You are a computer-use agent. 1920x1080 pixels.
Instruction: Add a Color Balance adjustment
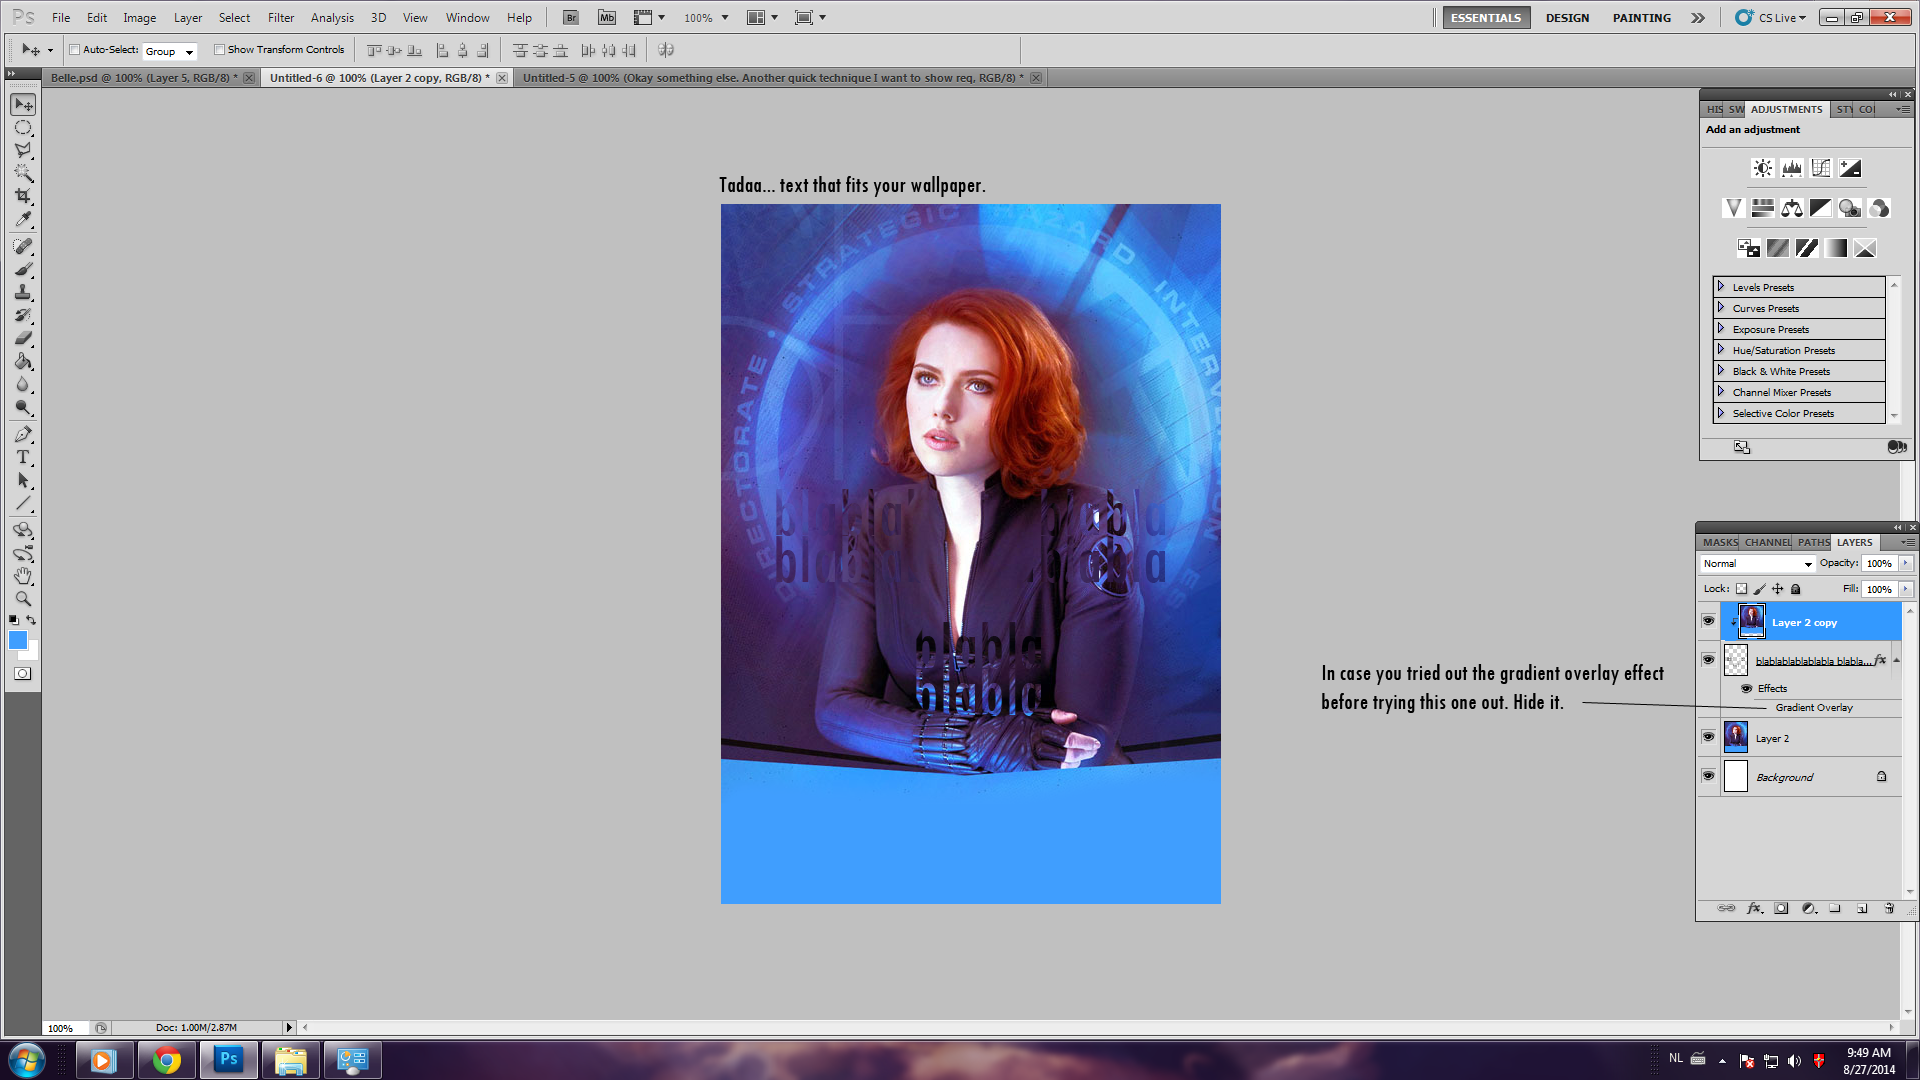(x=1792, y=208)
